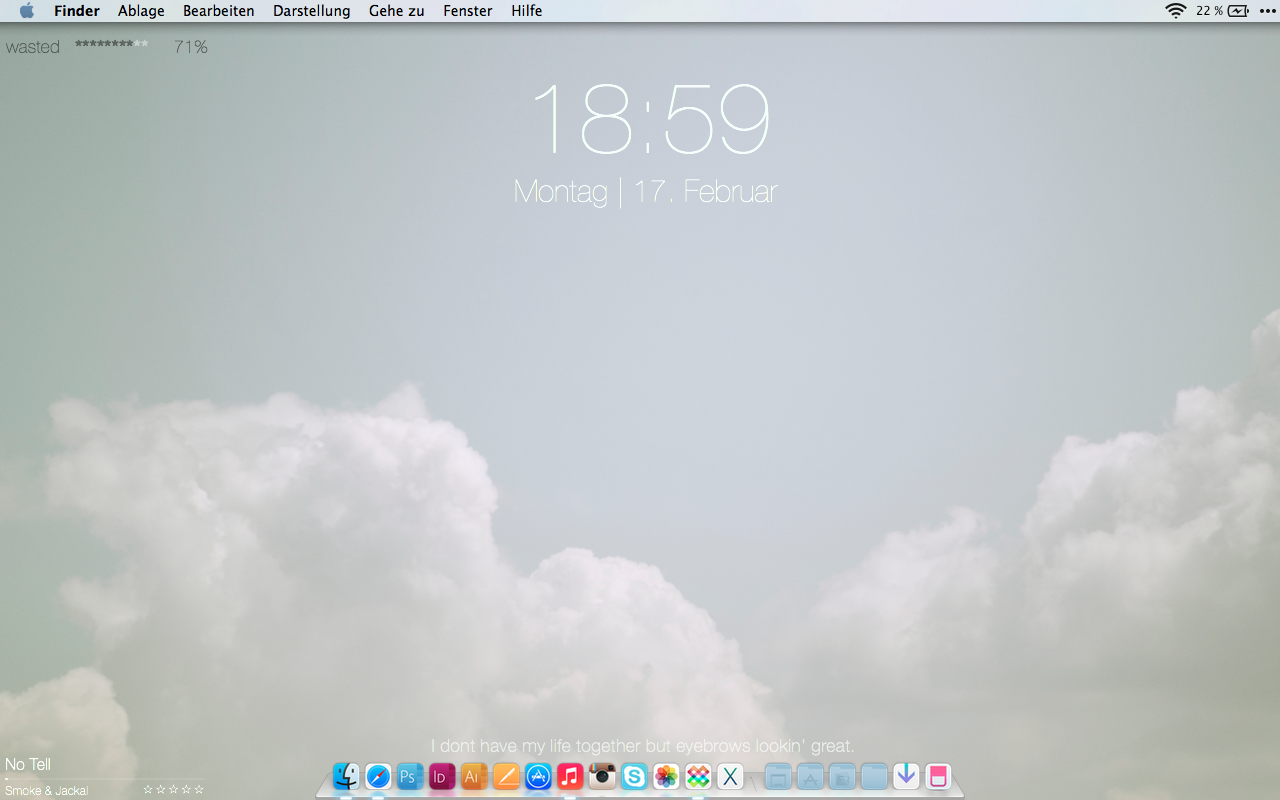
Task: Open the Ablage menu
Action: point(141,11)
